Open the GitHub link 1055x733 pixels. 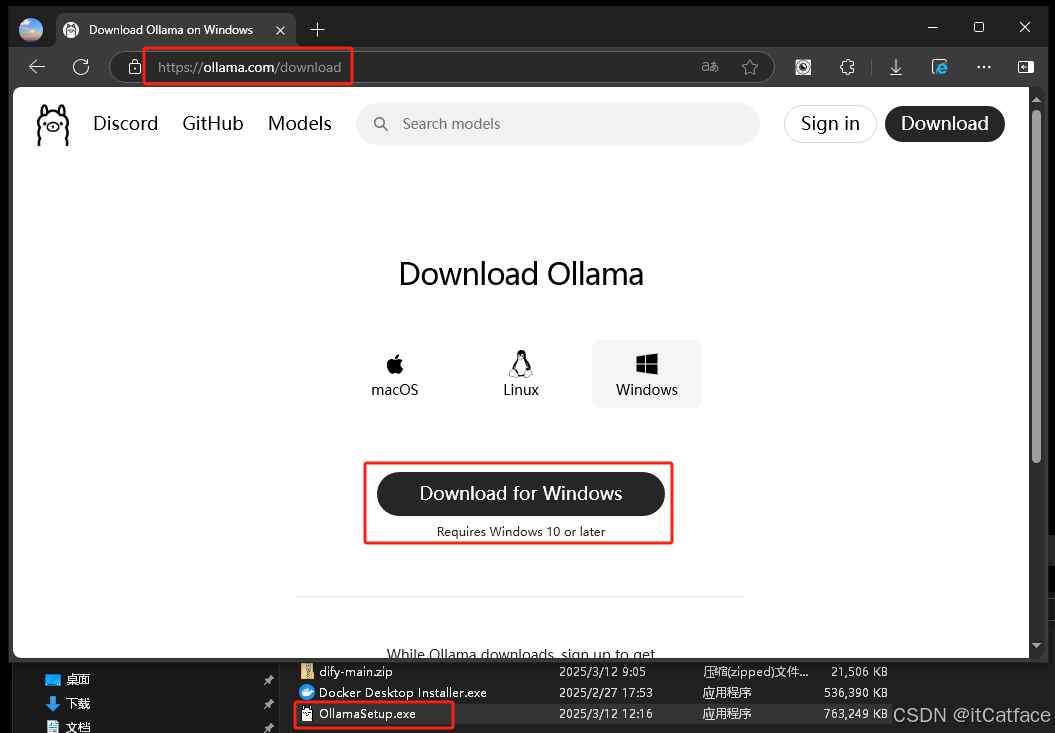[x=213, y=123]
